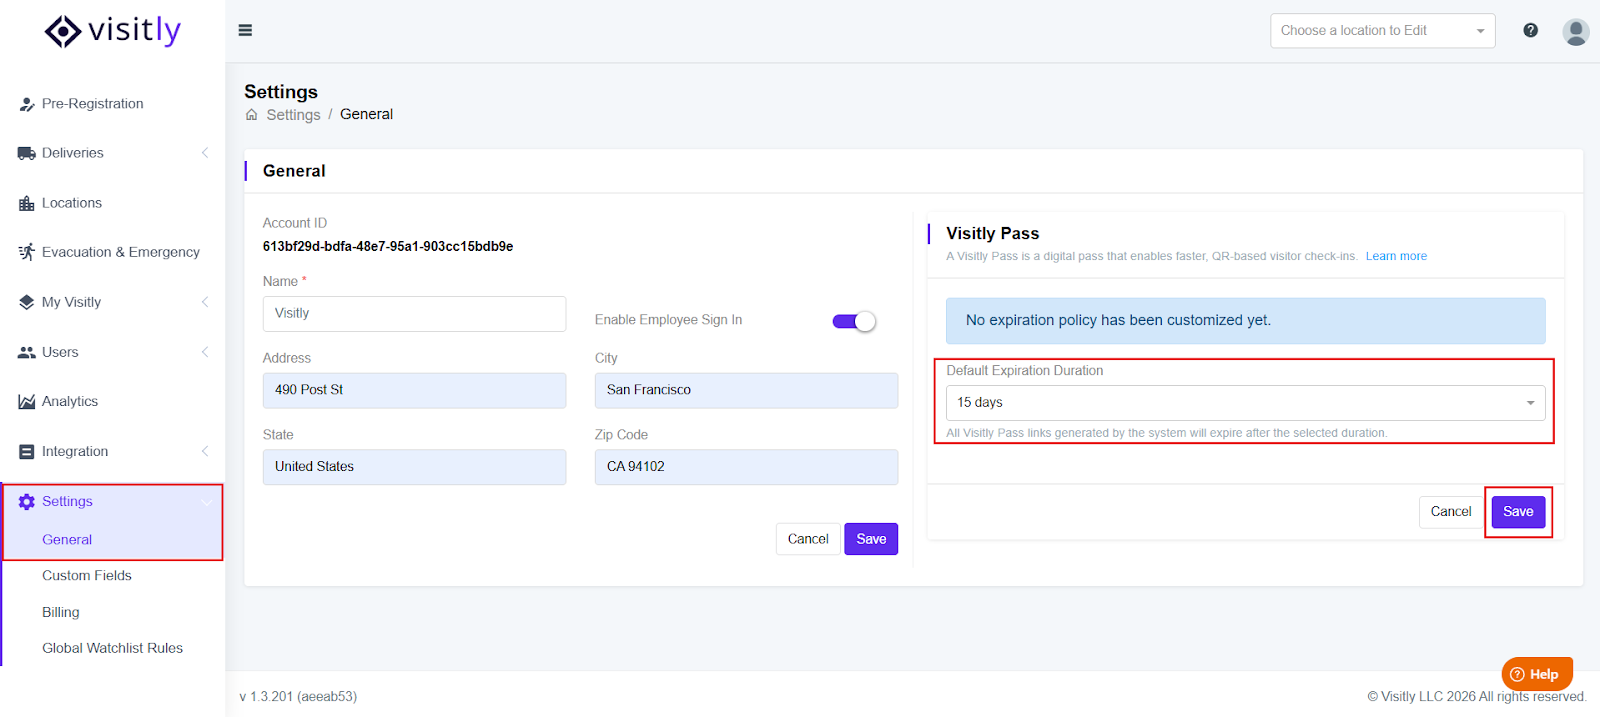Expand the My Visitly chevron

(205, 302)
